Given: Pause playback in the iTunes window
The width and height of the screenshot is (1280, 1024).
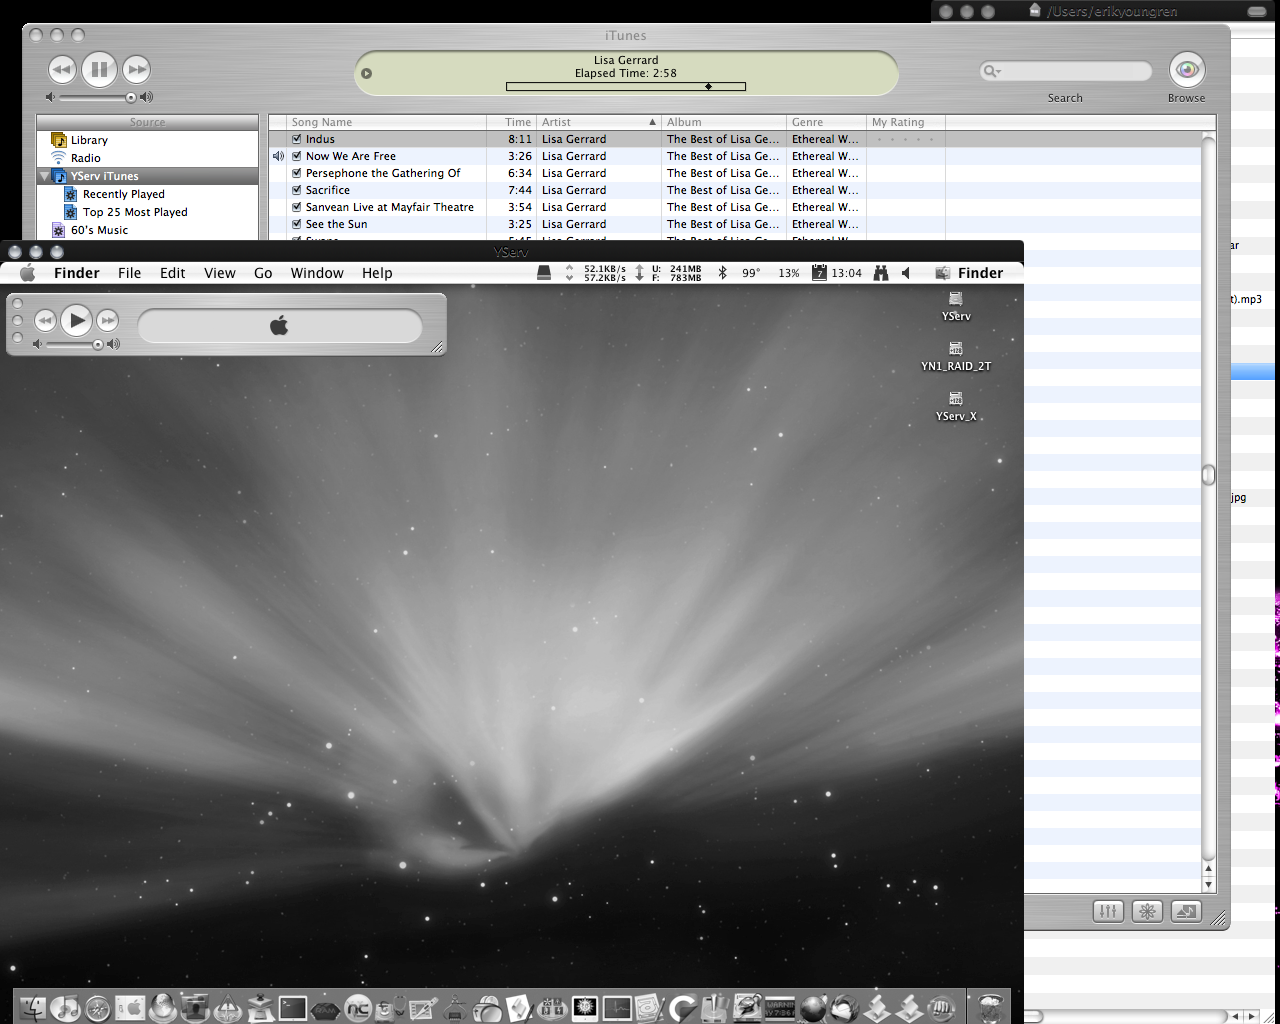Looking at the screenshot, I should pyautogui.click(x=99, y=69).
